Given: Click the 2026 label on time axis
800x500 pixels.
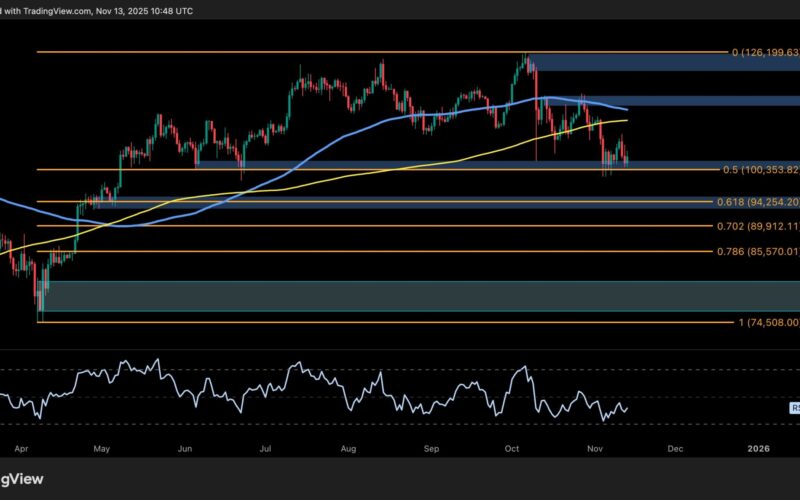Looking at the screenshot, I should click(x=759, y=450).
